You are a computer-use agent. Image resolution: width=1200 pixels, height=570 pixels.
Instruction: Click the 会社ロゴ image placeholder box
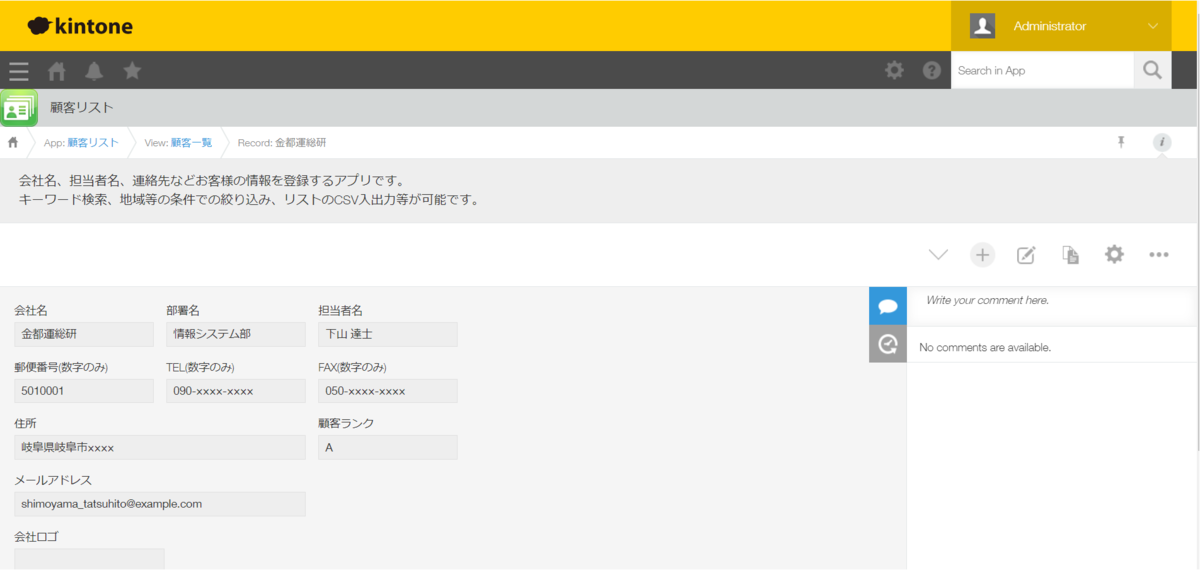tap(89, 559)
